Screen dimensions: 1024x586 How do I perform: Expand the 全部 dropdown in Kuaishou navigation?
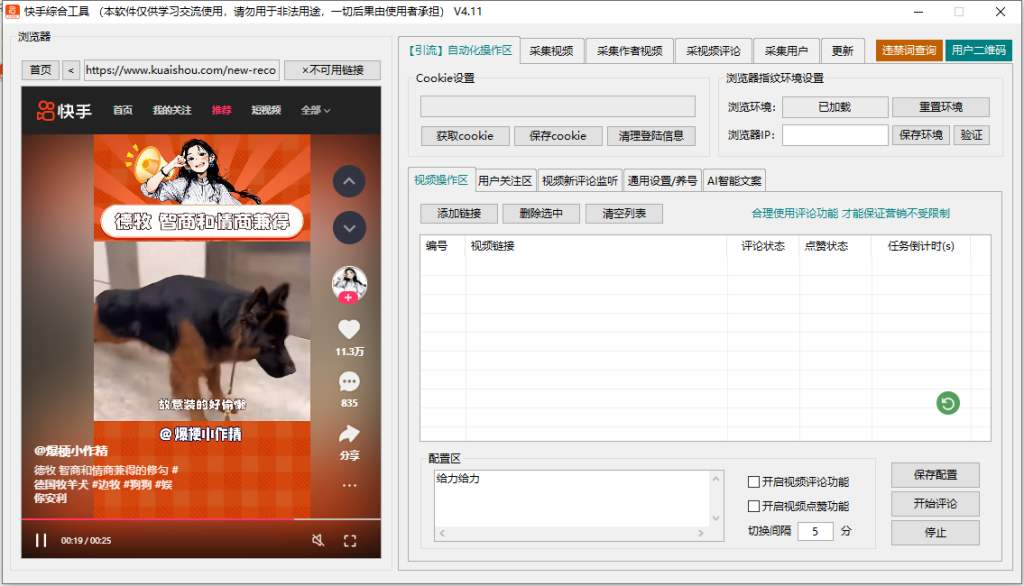click(x=315, y=110)
